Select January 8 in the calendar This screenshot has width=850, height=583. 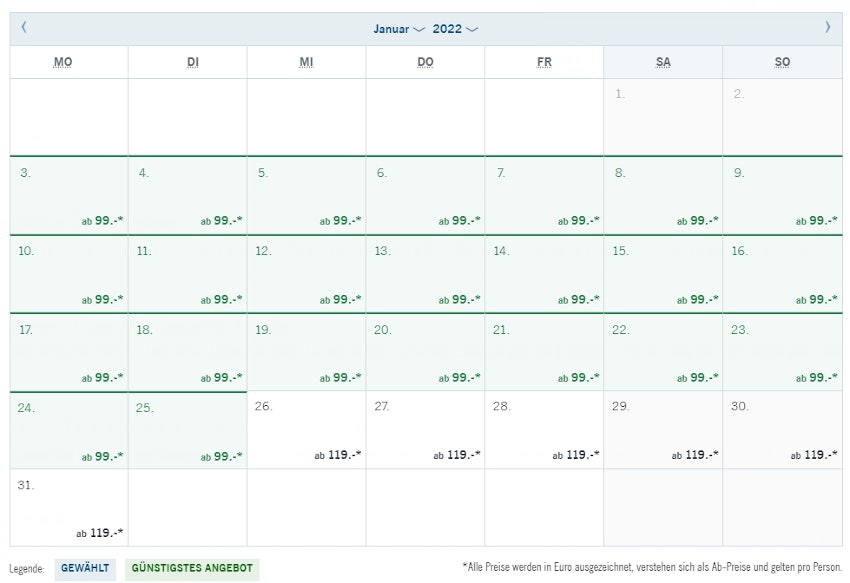[x=663, y=195]
